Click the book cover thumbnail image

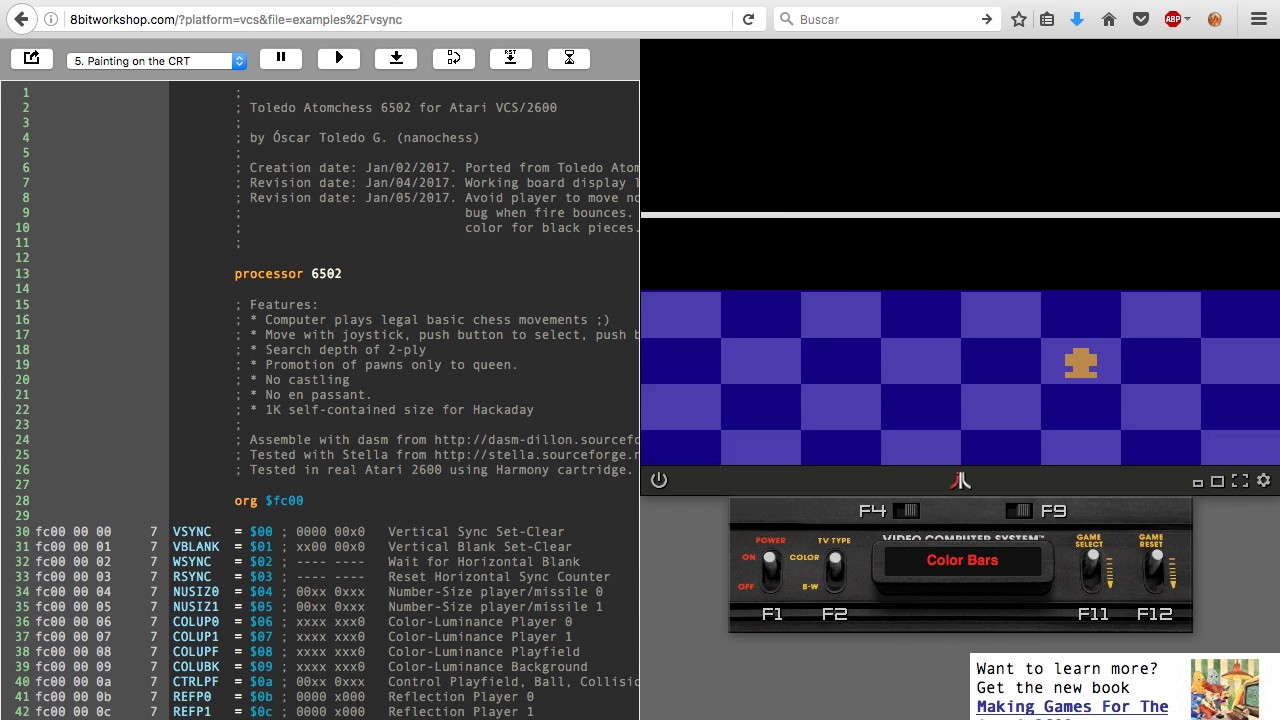point(1225,689)
